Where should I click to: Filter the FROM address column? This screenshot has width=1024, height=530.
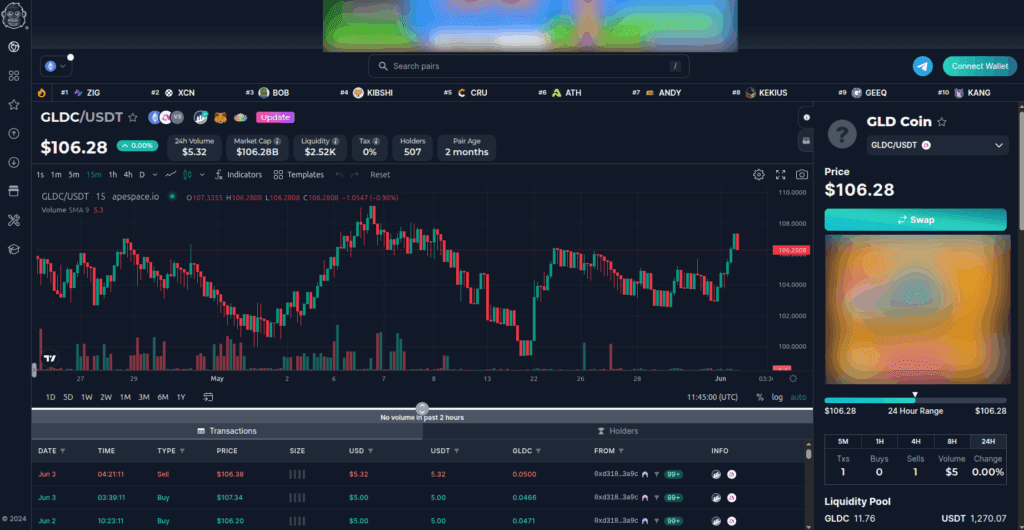(x=621, y=451)
